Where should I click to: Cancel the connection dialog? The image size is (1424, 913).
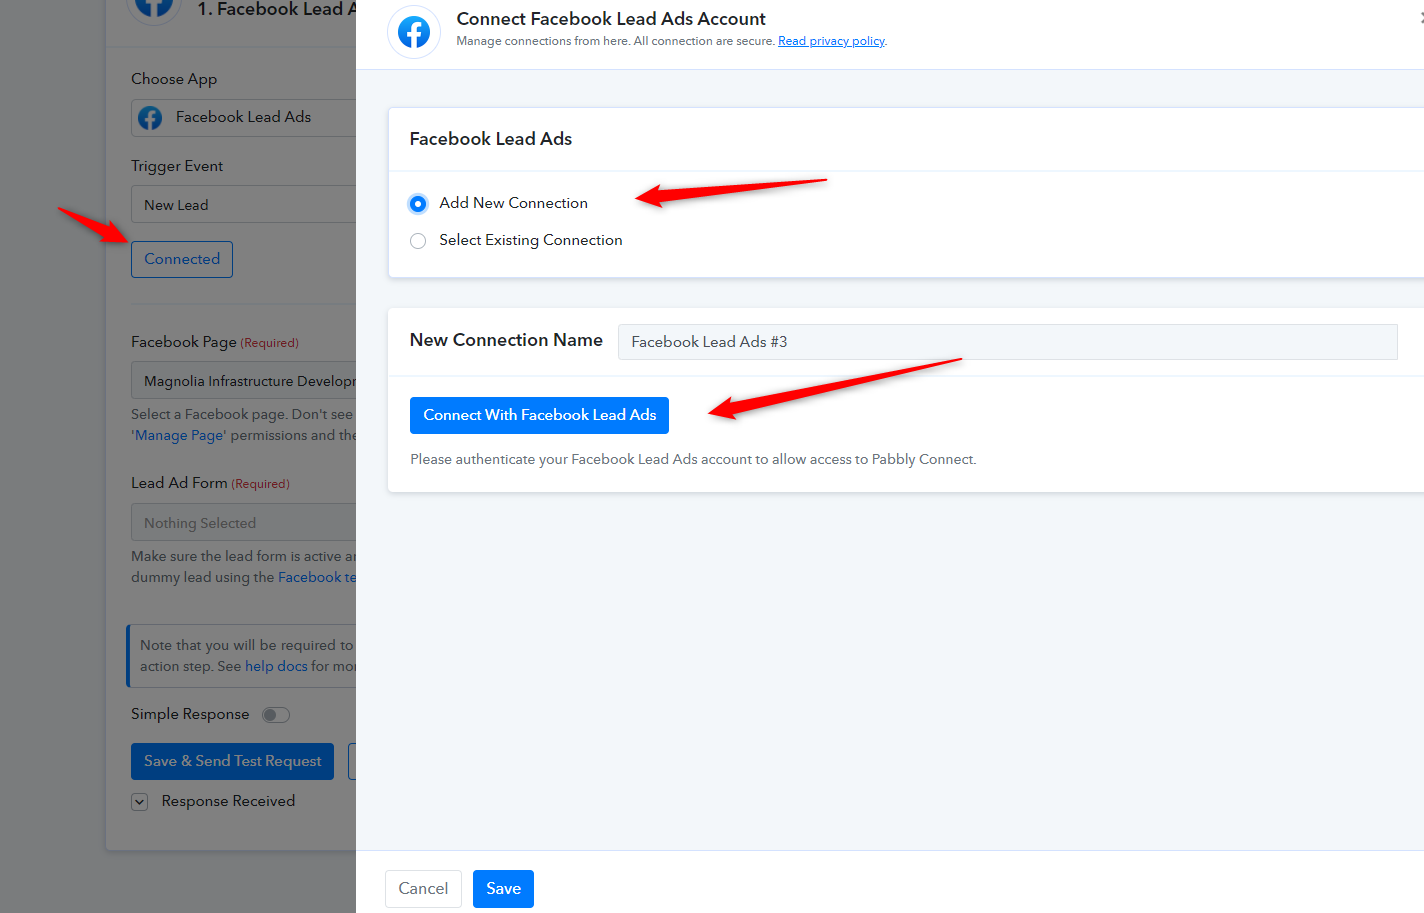tap(423, 889)
